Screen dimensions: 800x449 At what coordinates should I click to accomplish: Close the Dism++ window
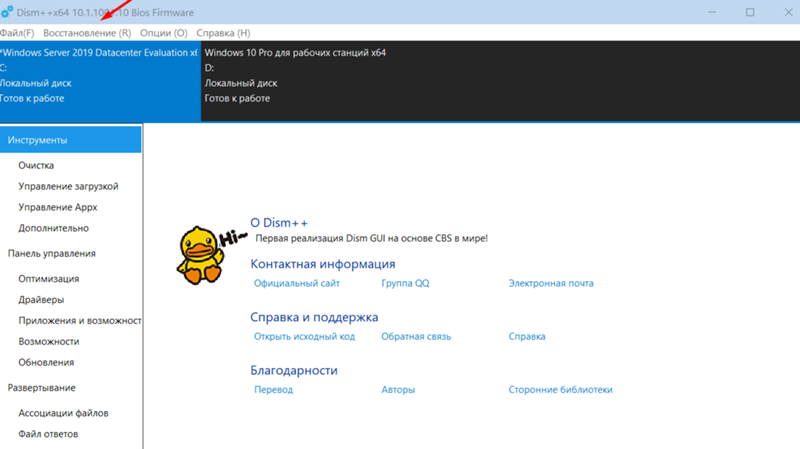coord(788,12)
